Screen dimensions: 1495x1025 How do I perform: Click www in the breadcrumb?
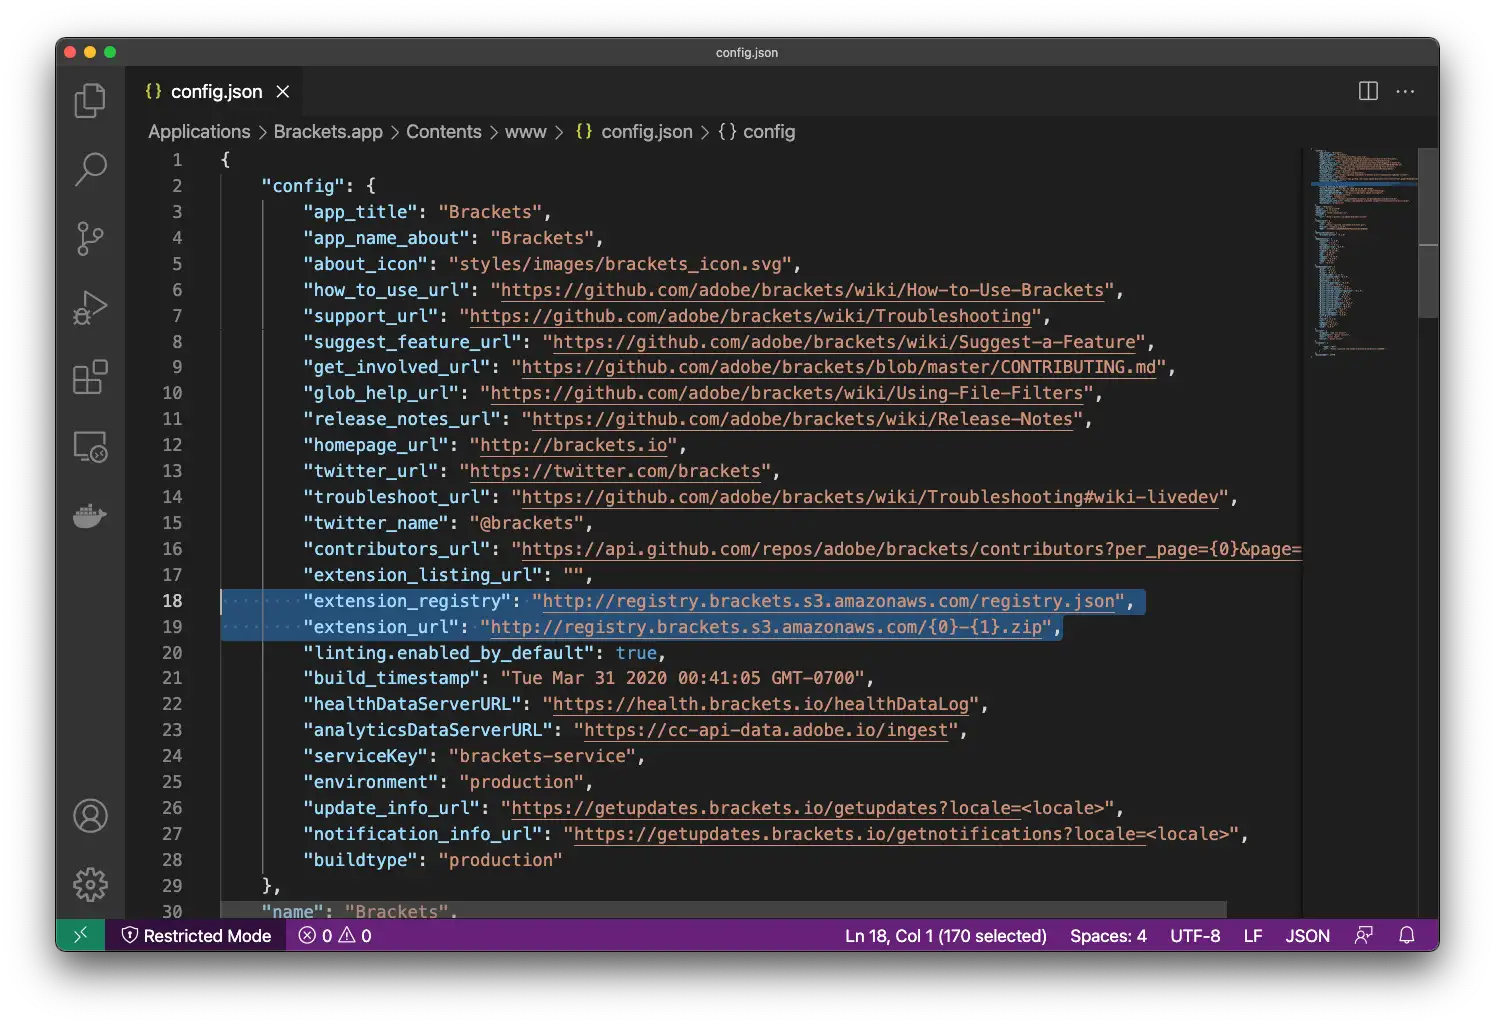(x=525, y=131)
